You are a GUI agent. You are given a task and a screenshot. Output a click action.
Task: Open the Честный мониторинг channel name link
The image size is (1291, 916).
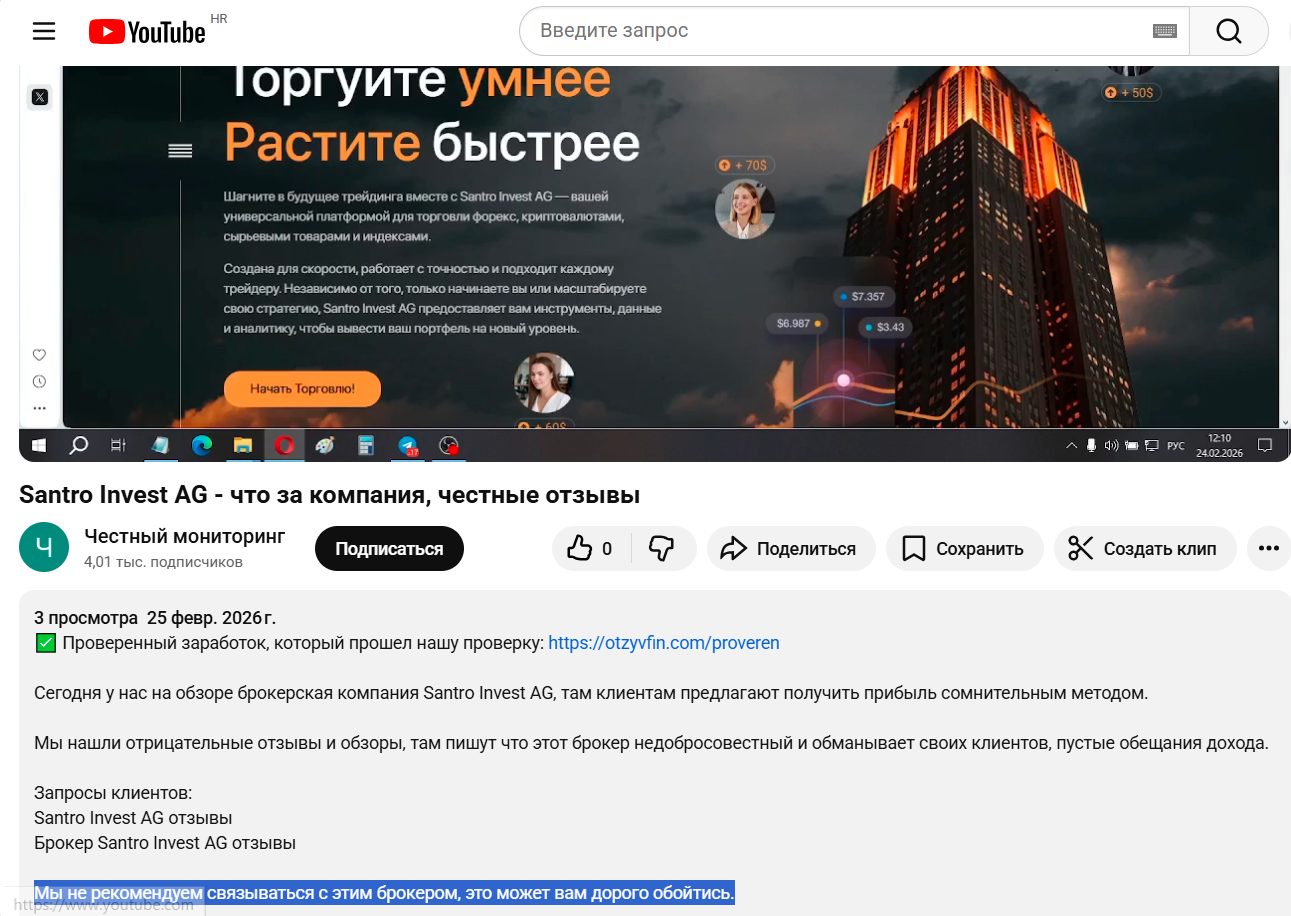(x=185, y=536)
